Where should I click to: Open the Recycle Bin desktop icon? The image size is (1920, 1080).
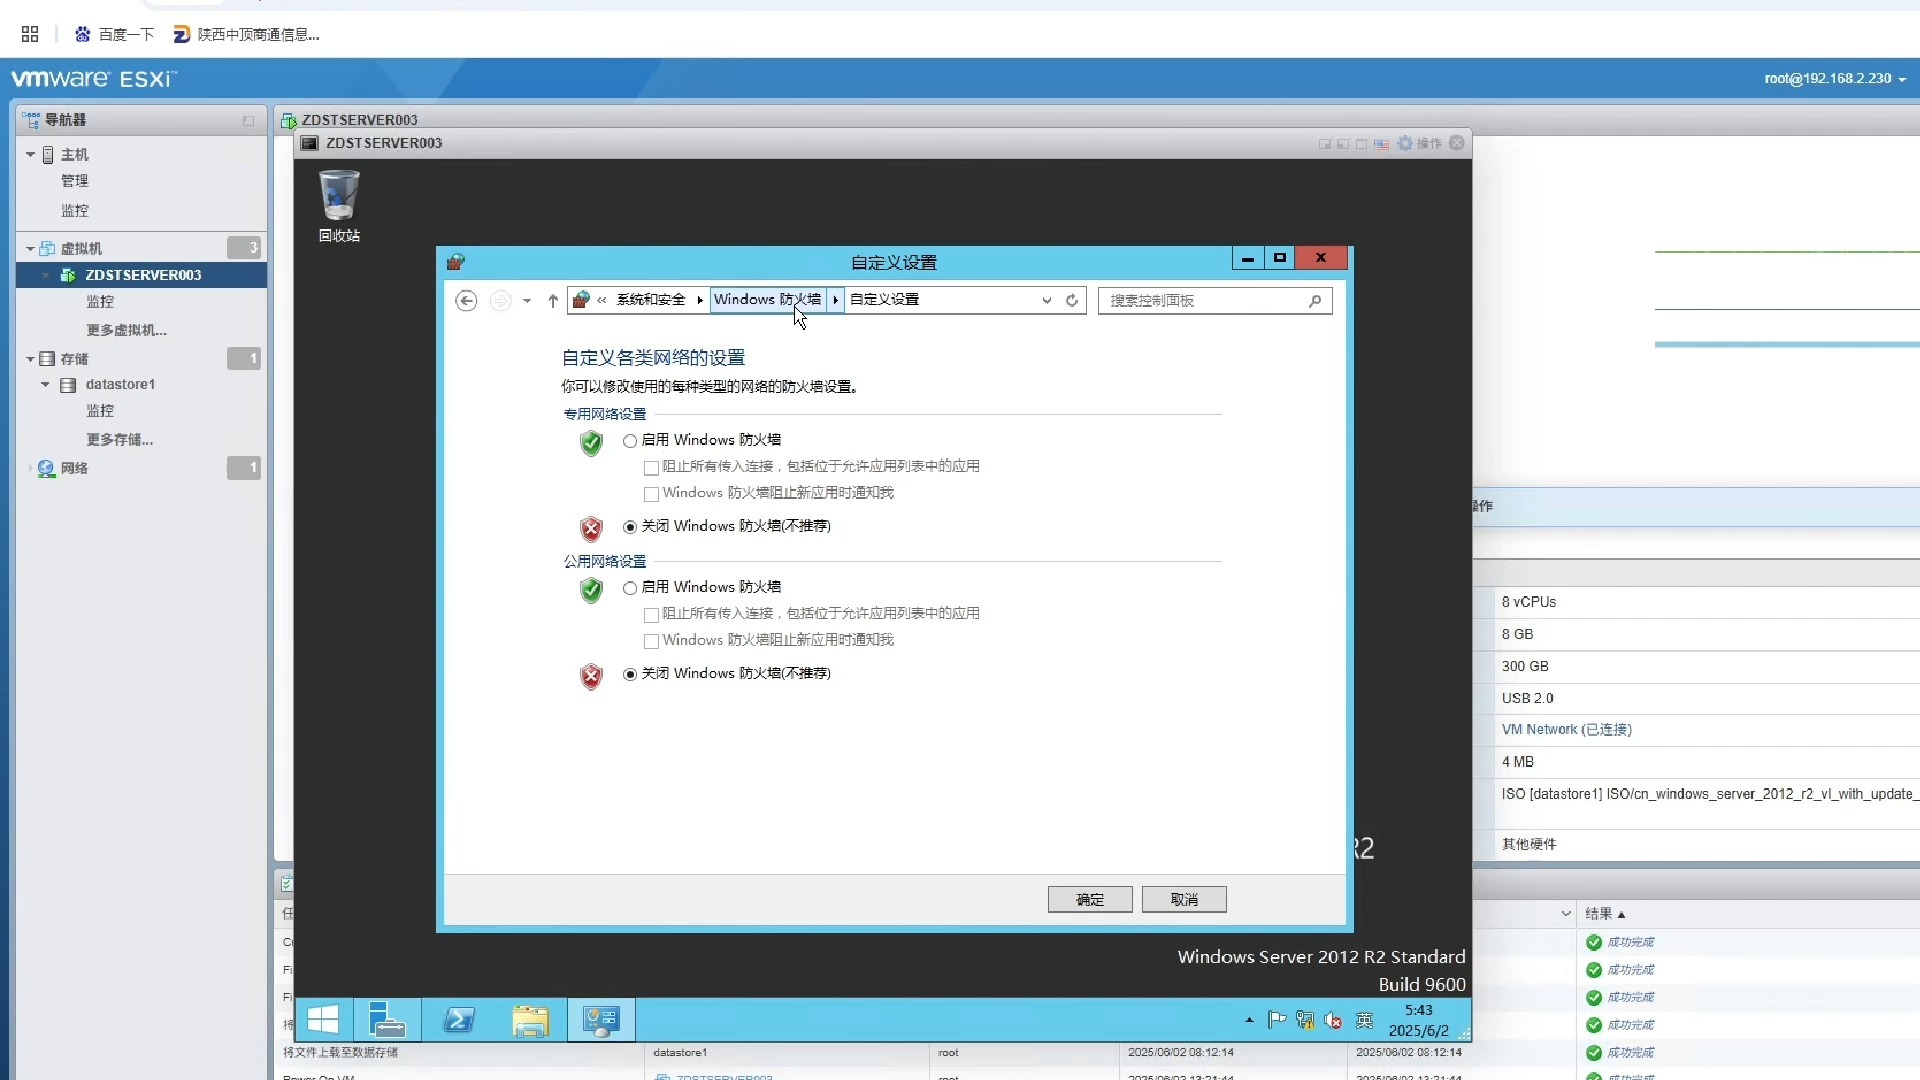pos(339,206)
